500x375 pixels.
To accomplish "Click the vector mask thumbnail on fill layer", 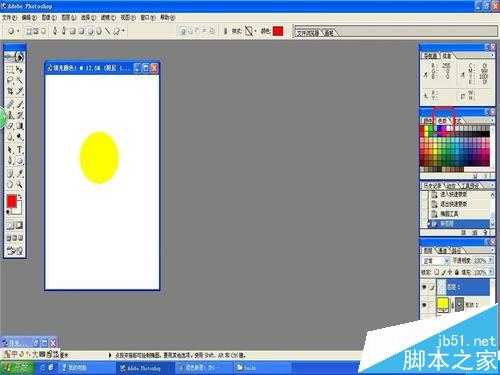I will tap(459, 304).
